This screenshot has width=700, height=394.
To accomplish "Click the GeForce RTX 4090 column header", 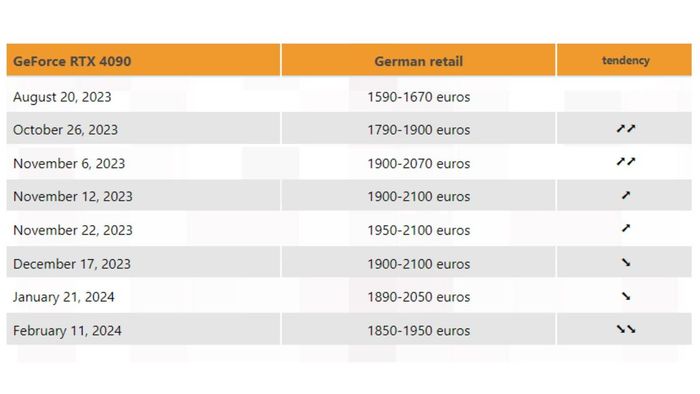I will pos(143,60).
